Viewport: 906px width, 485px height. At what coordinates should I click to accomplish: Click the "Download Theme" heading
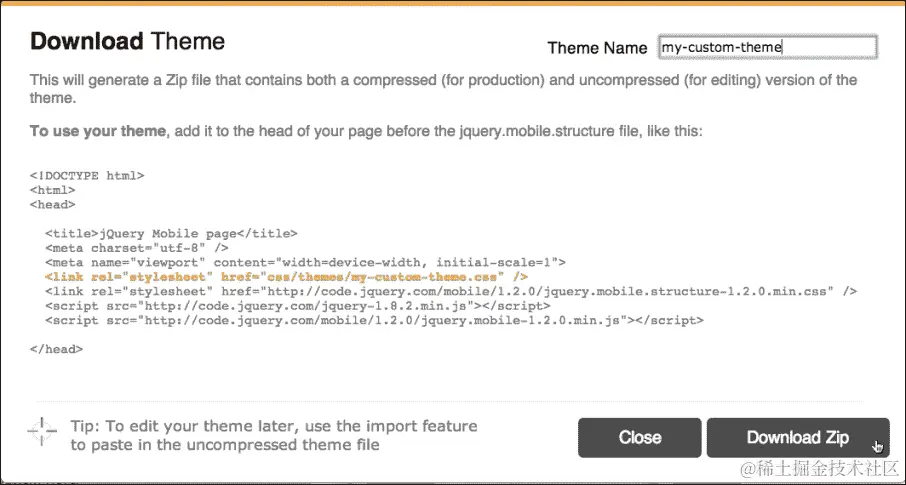pos(128,42)
